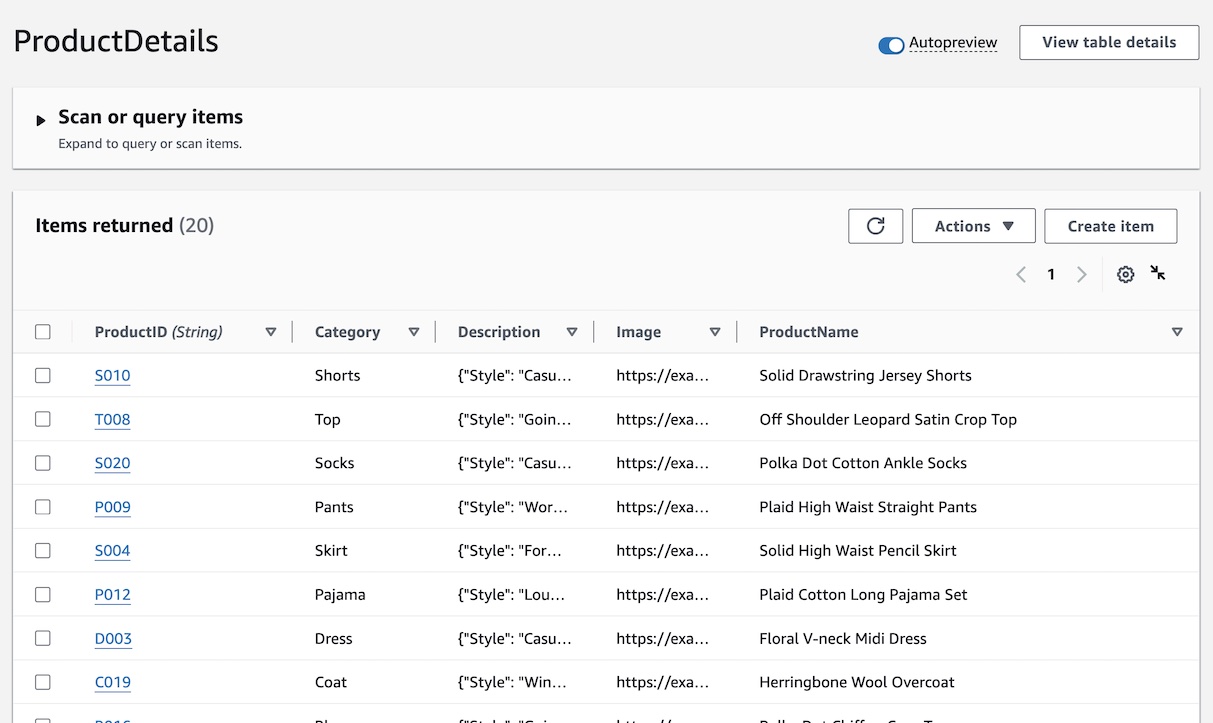Open item S010 link
Image resolution: width=1213 pixels, height=723 pixels.
(112, 376)
